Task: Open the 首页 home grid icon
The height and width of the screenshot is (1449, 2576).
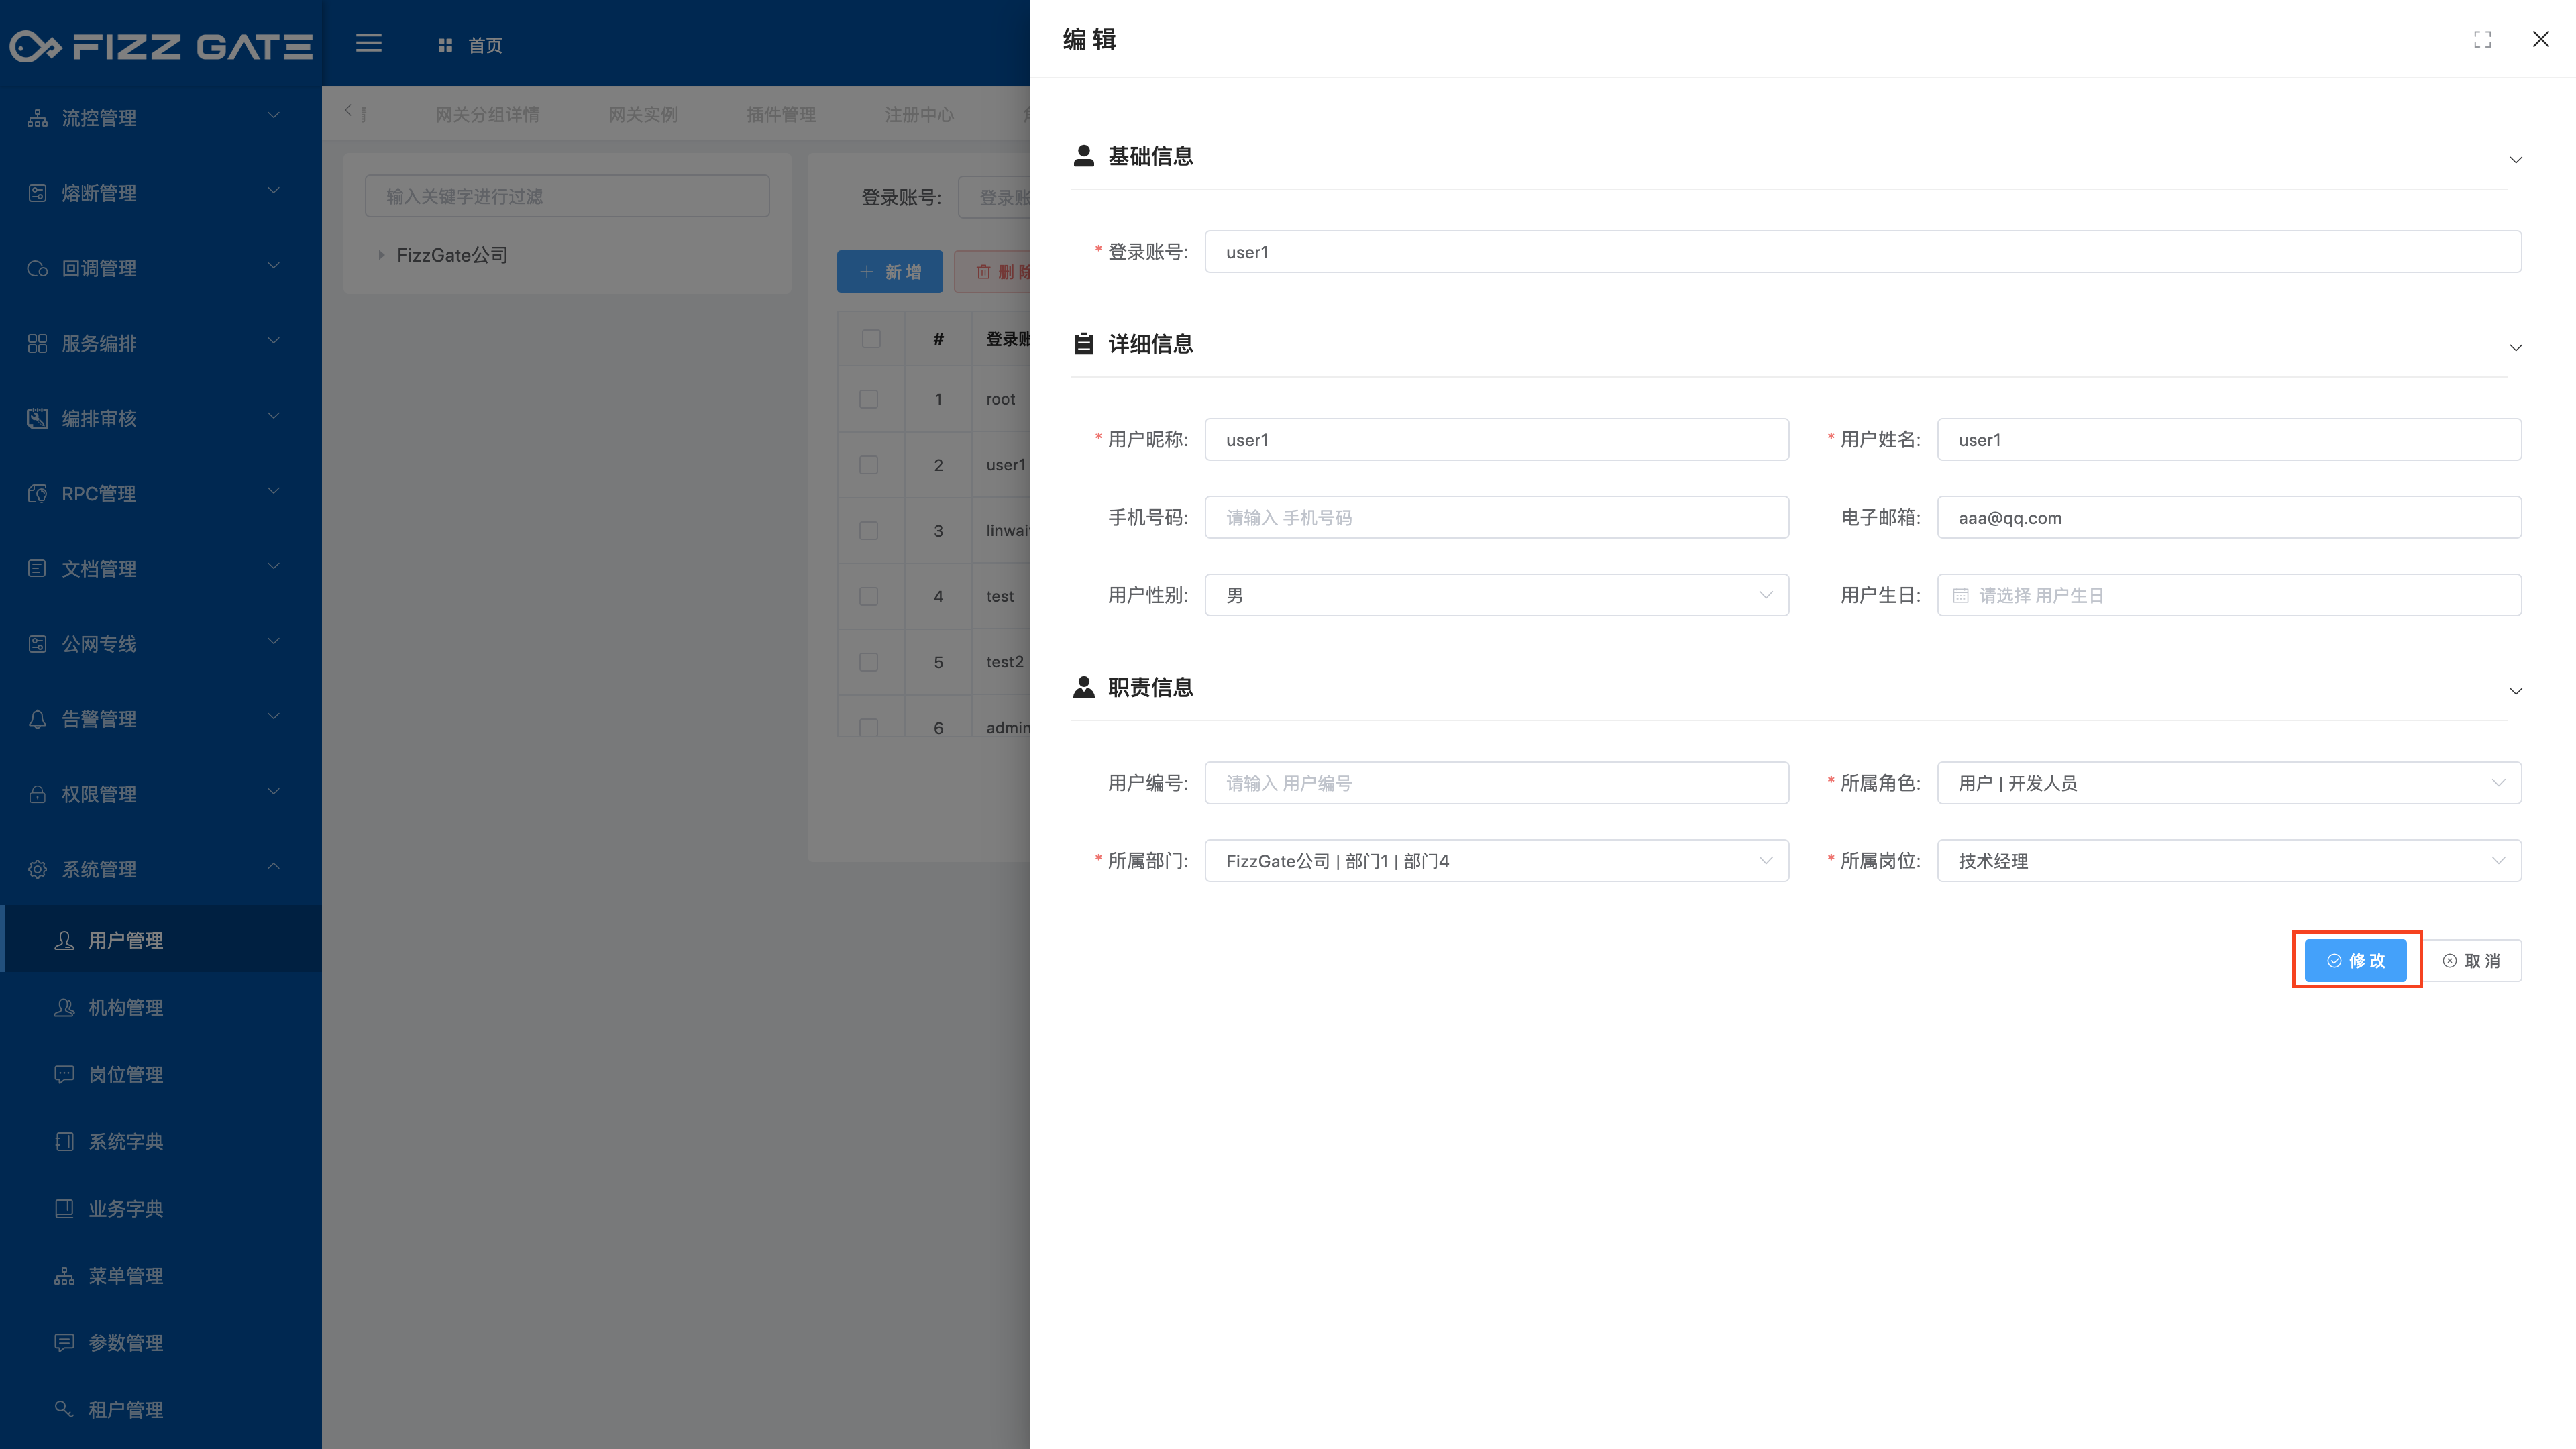Action: pyautogui.click(x=445, y=45)
